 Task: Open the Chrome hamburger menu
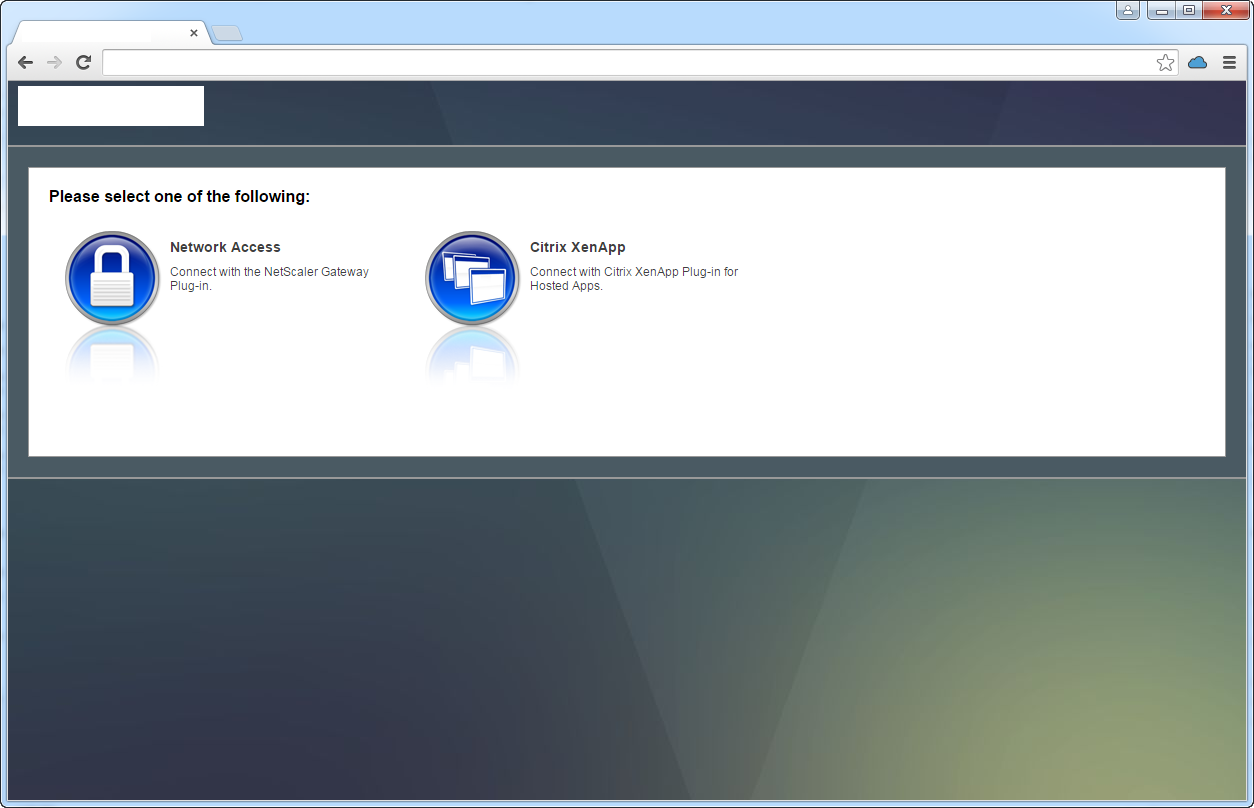click(x=1229, y=63)
